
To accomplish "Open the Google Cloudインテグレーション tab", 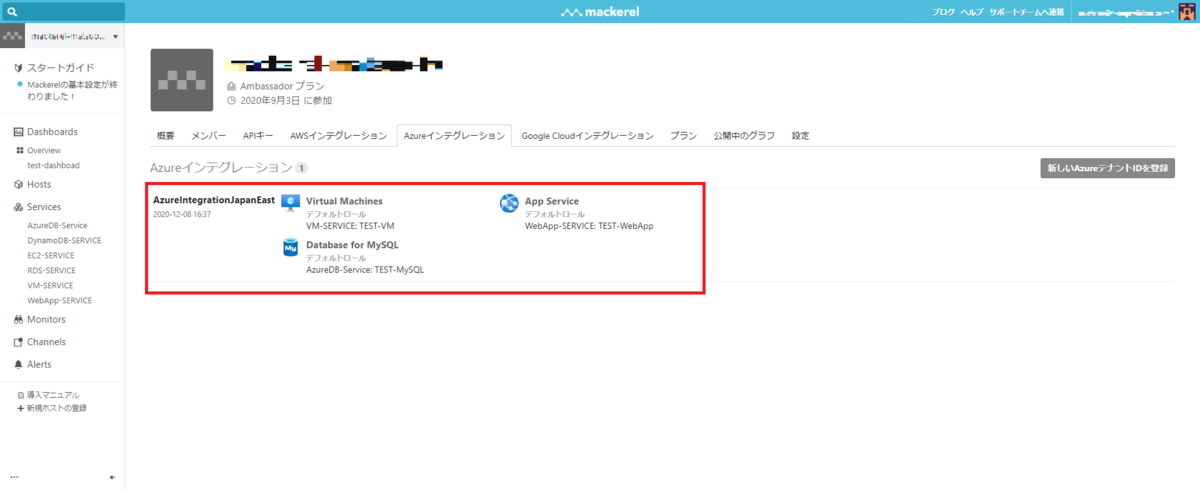I will point(587,136).
